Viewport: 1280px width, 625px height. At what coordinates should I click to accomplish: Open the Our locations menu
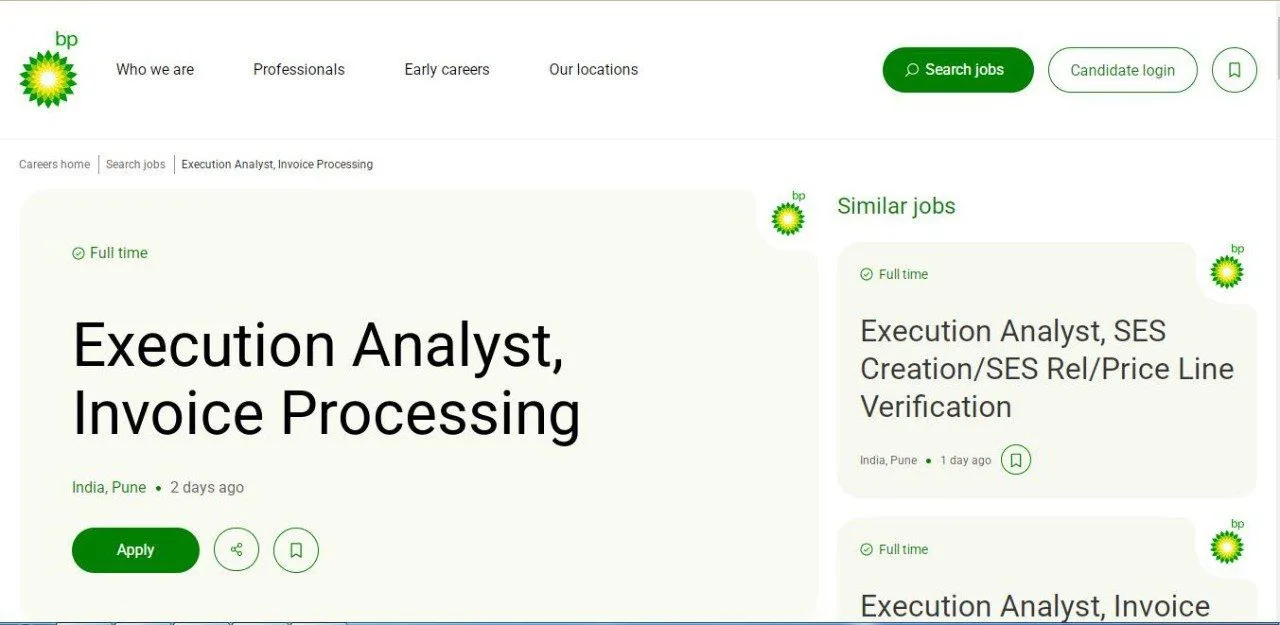point(593,70)
